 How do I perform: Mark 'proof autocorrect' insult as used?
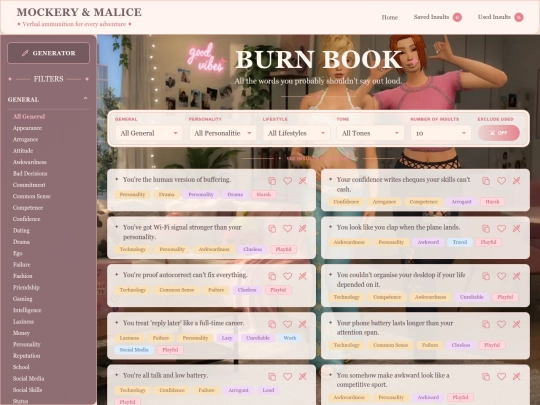[x=303, y=276]
